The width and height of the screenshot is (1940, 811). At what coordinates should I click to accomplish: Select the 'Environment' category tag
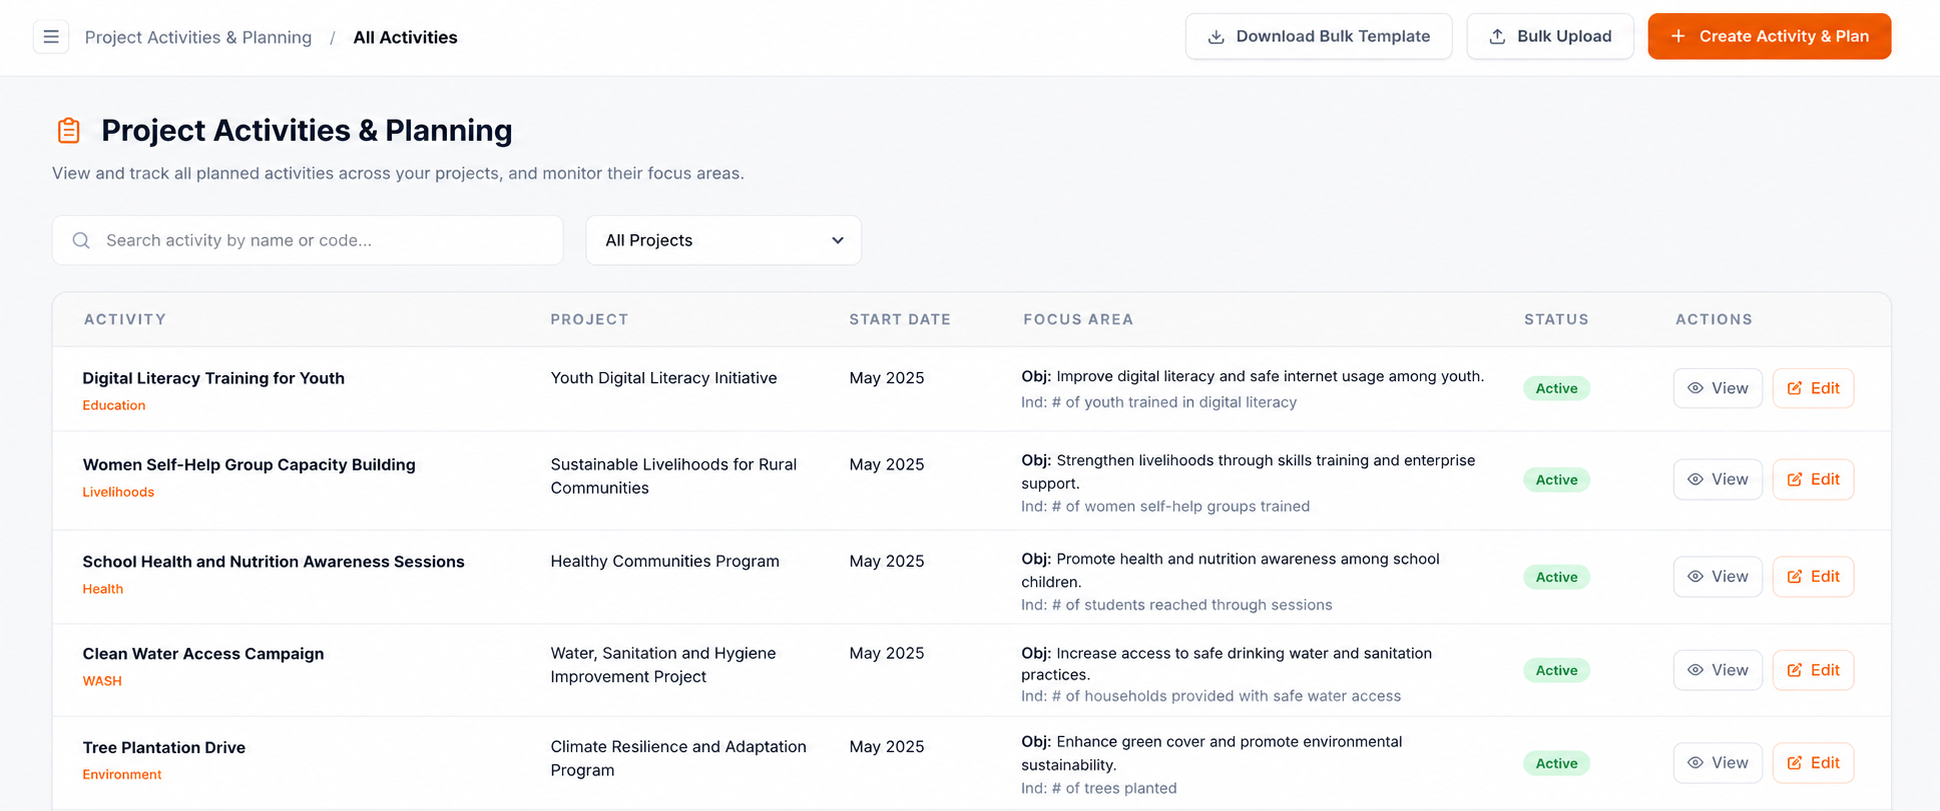point(122,774)
